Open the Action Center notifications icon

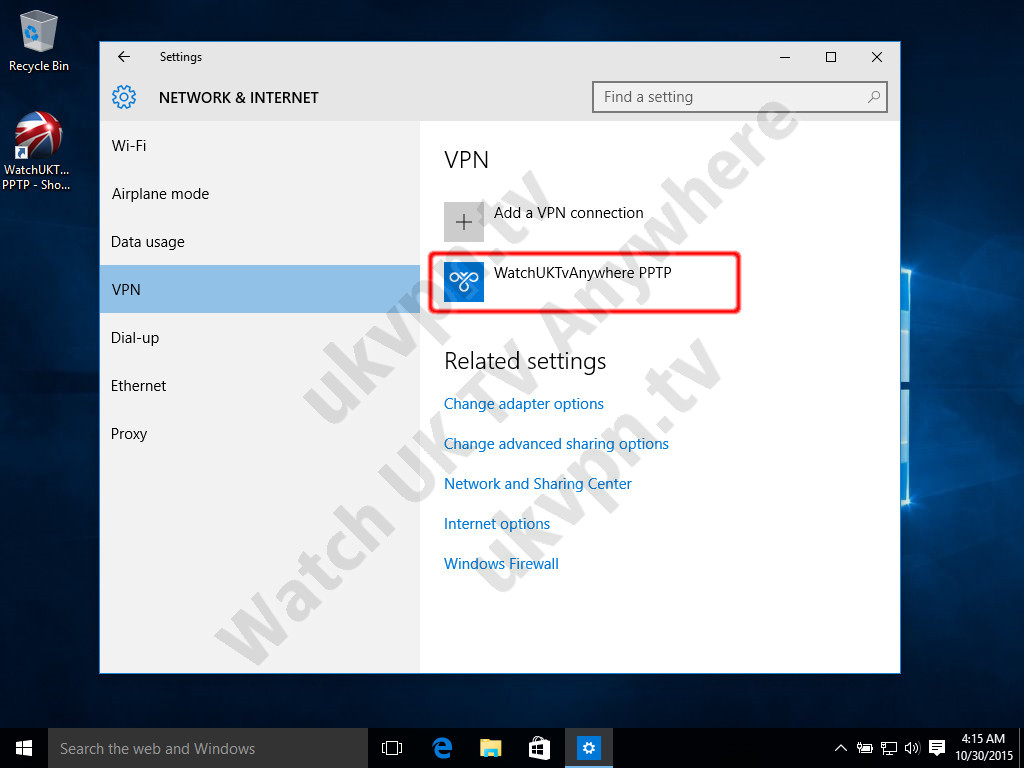pos(937,748)
